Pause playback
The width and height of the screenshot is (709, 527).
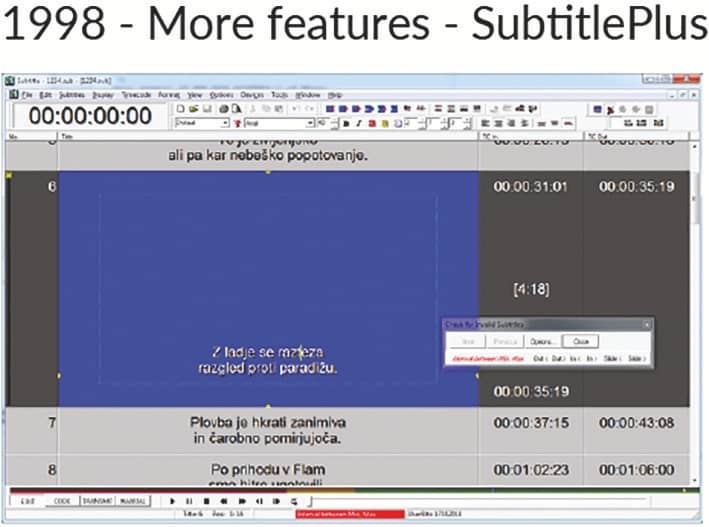pos(189,501)
